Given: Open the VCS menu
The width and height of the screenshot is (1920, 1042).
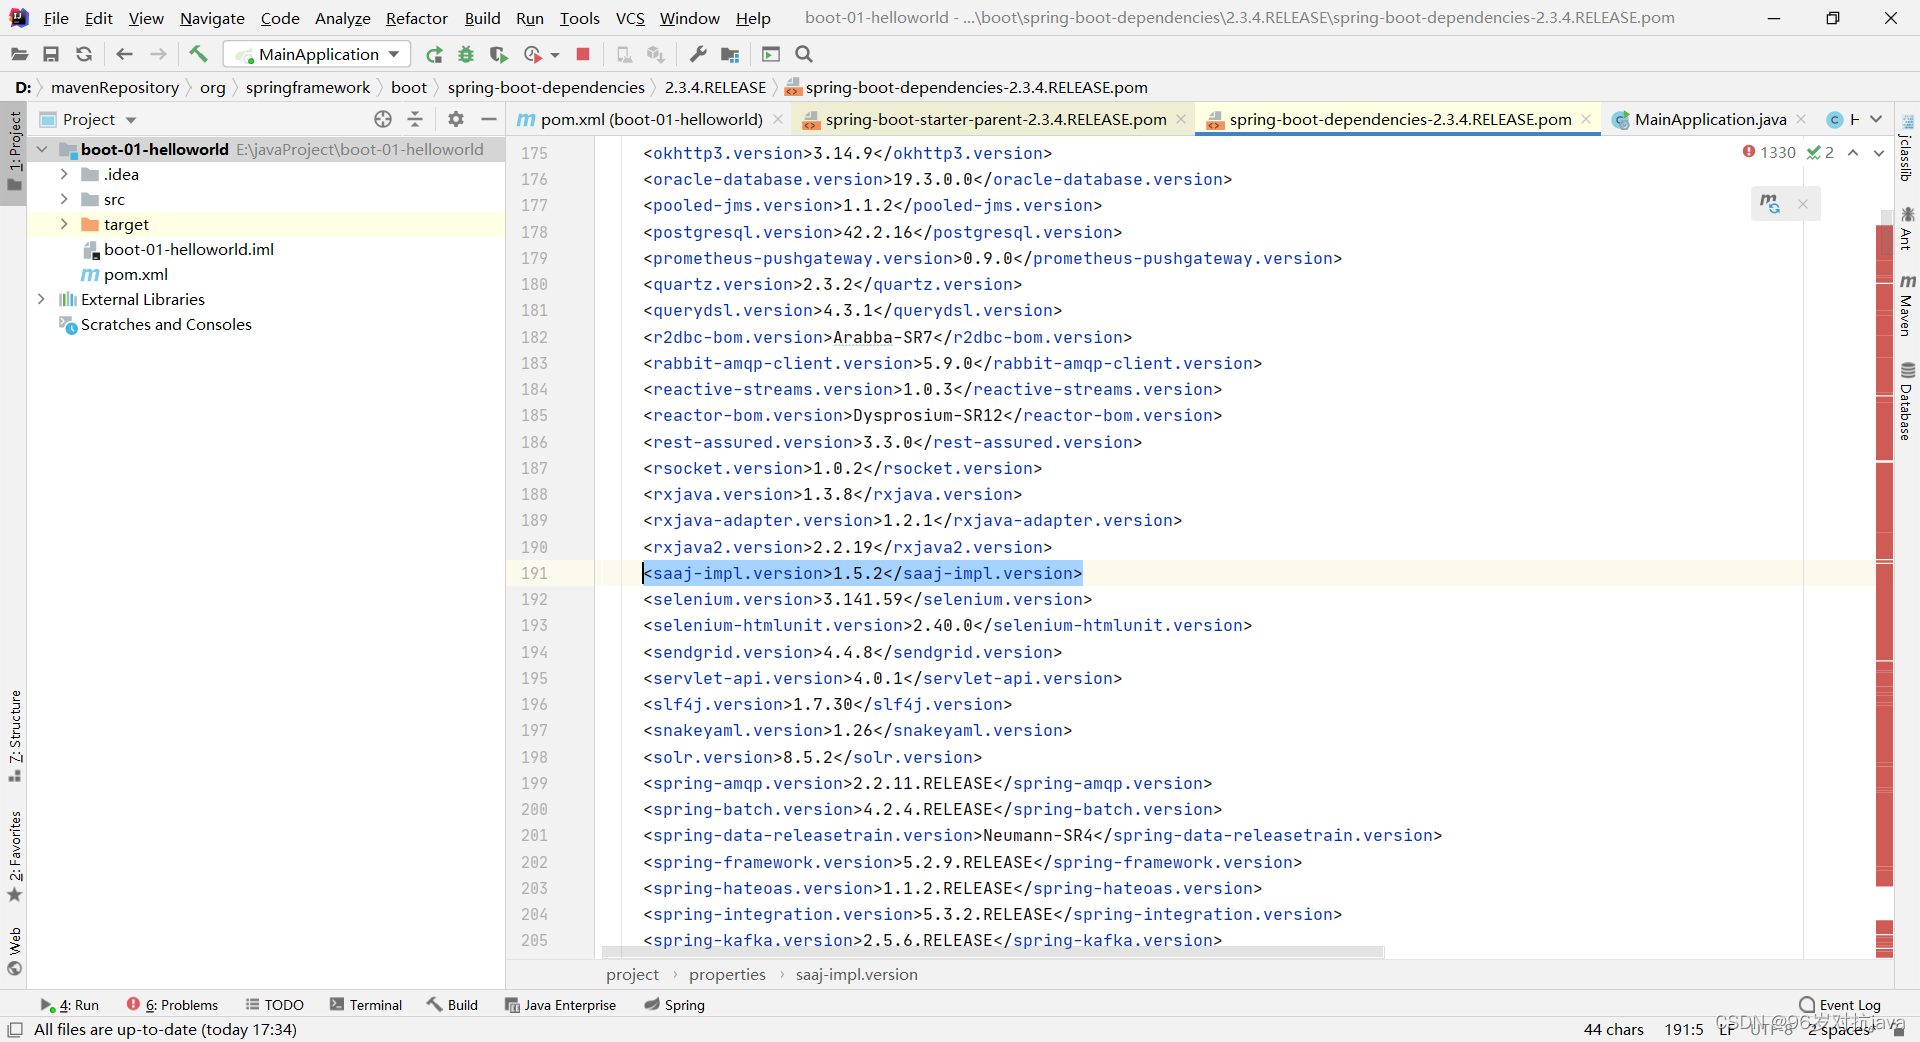Looking at the screenshot, I should pos(630,18).
